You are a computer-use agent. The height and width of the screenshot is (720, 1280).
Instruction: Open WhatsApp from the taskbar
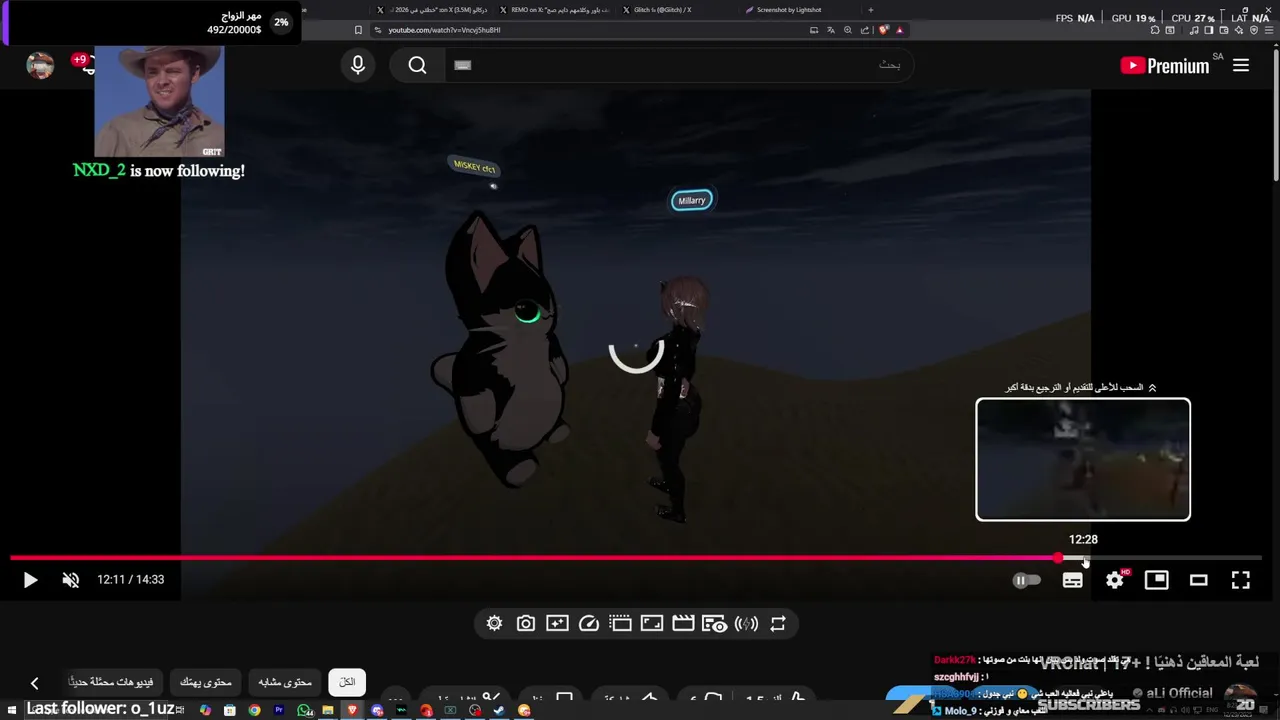(304, 710)
